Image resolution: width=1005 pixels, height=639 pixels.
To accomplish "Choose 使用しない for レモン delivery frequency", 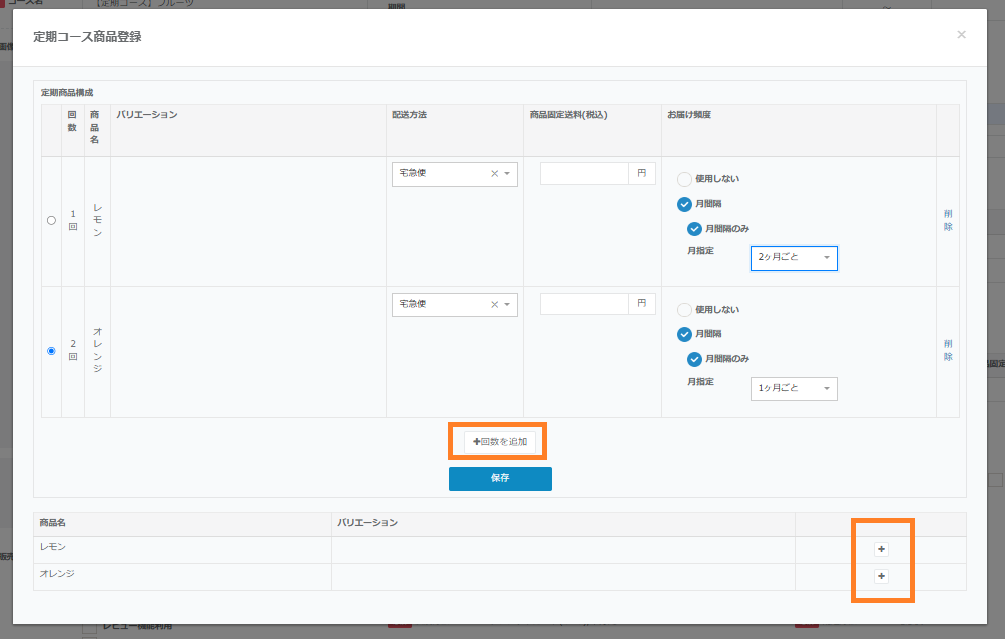I will 684,179.
